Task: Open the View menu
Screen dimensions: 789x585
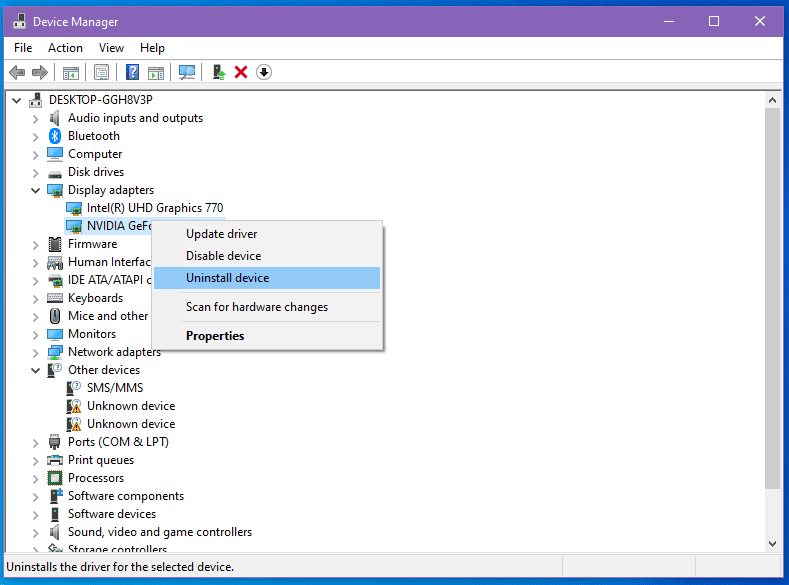Action: pyautogui.click(x=111, y=48)
